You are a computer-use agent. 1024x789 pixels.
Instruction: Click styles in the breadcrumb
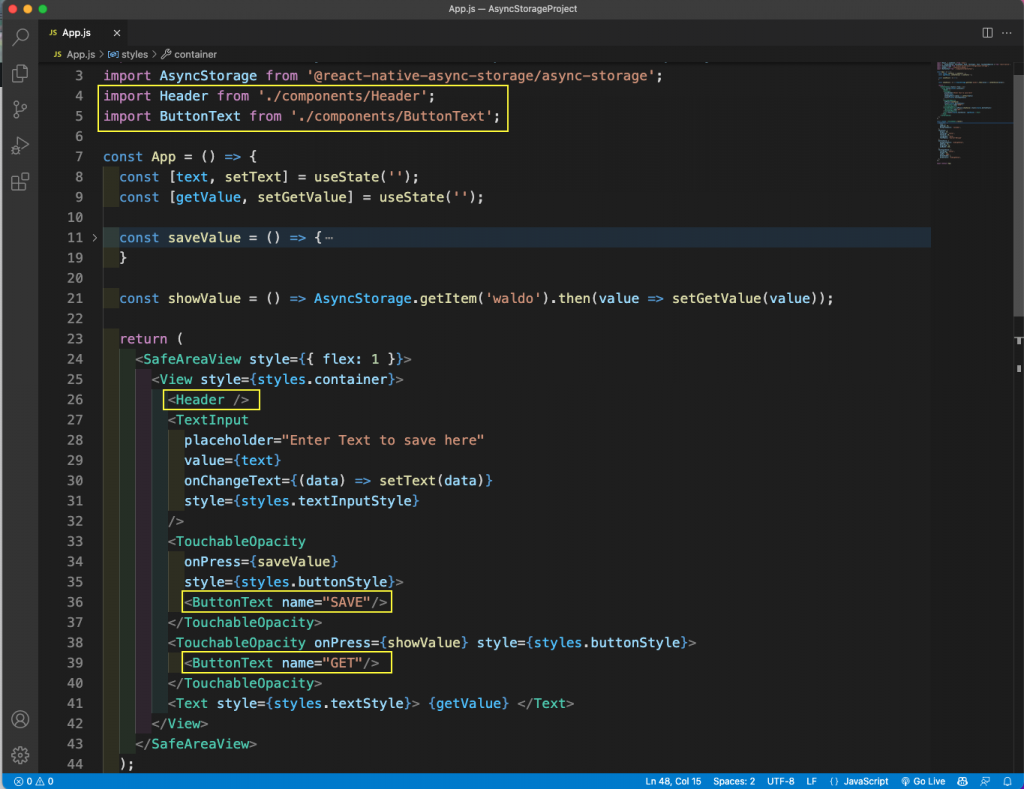[134, 54]
